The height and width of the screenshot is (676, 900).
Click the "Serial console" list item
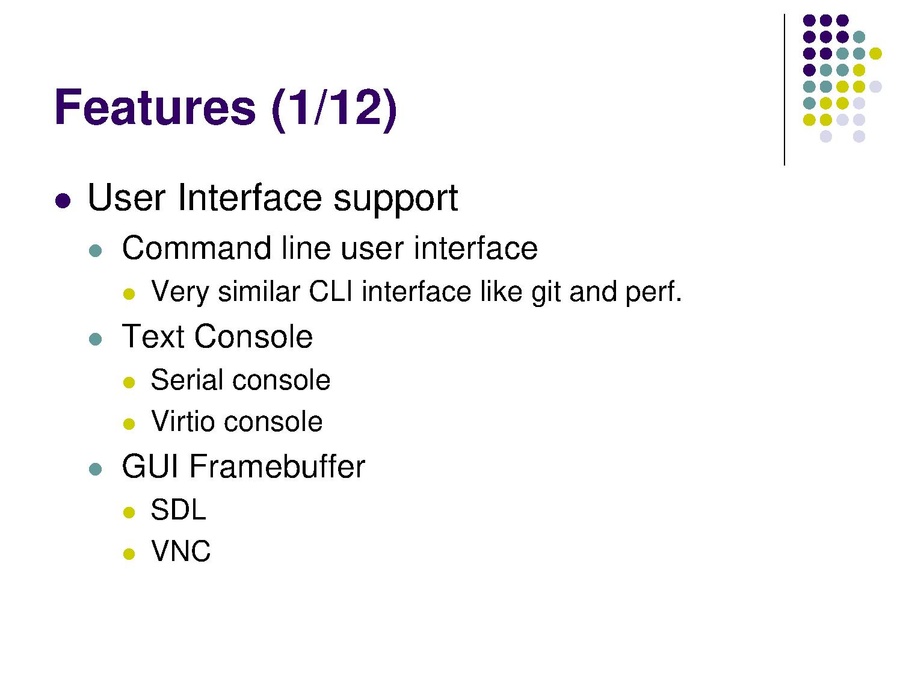(240, 381)
